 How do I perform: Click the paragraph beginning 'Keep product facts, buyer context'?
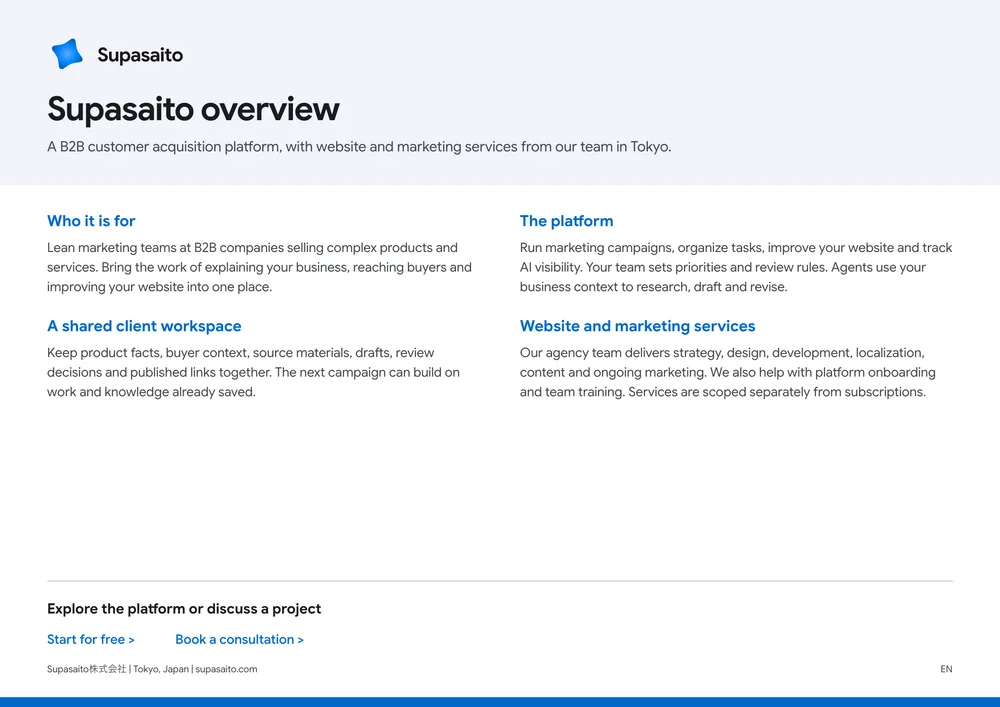pos(254,372)
